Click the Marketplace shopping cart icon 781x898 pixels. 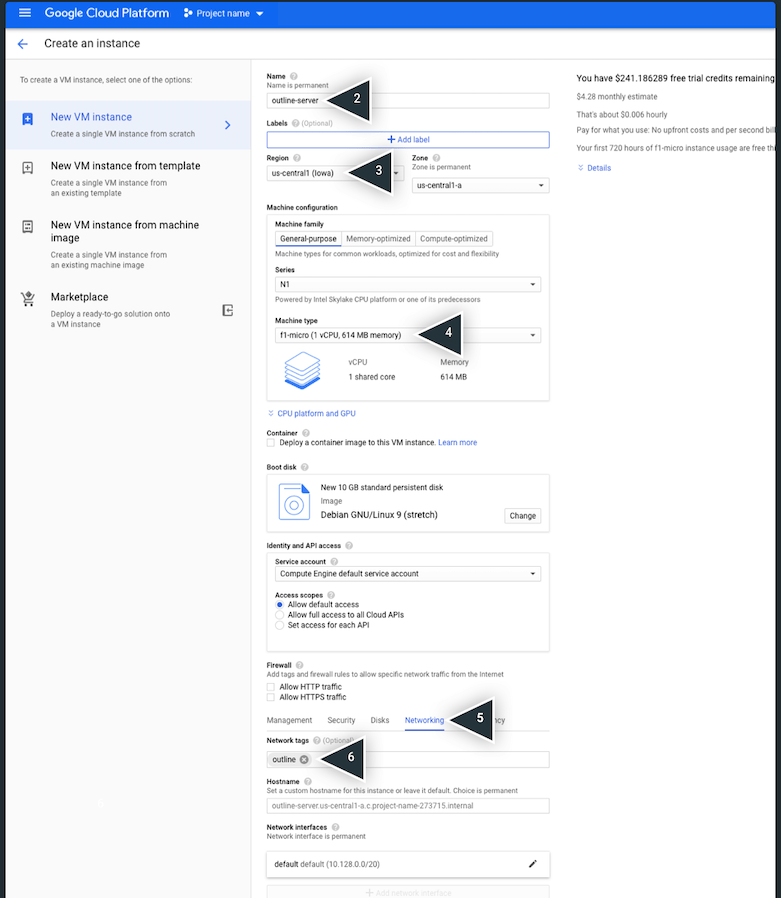27,298
